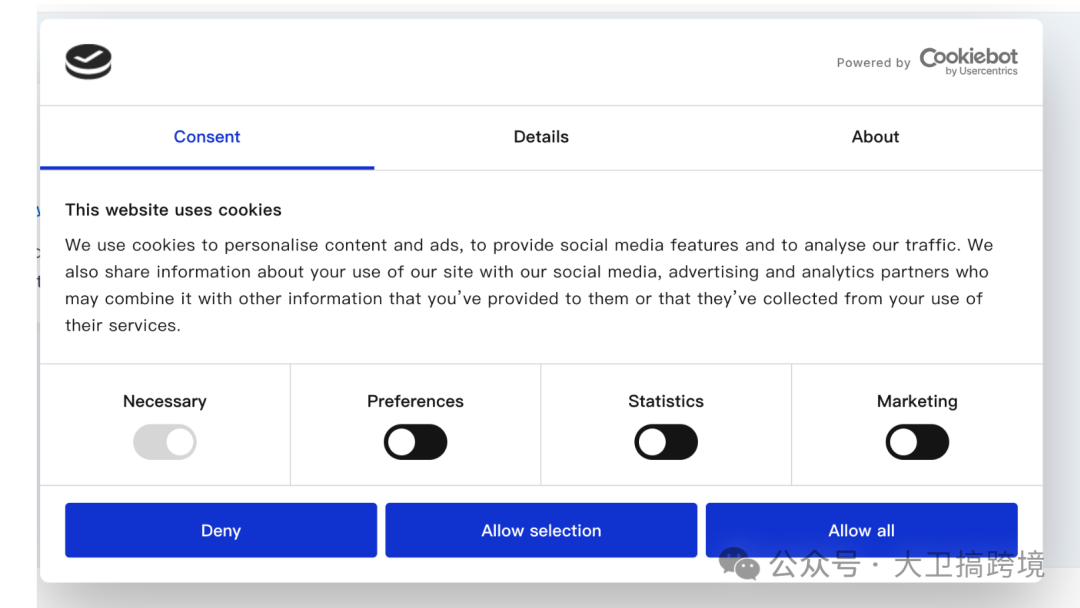This screenshot has width=1080, height=608.
Task: Toggle the Necessary cookies switch
Action: [x=165, y=442]
